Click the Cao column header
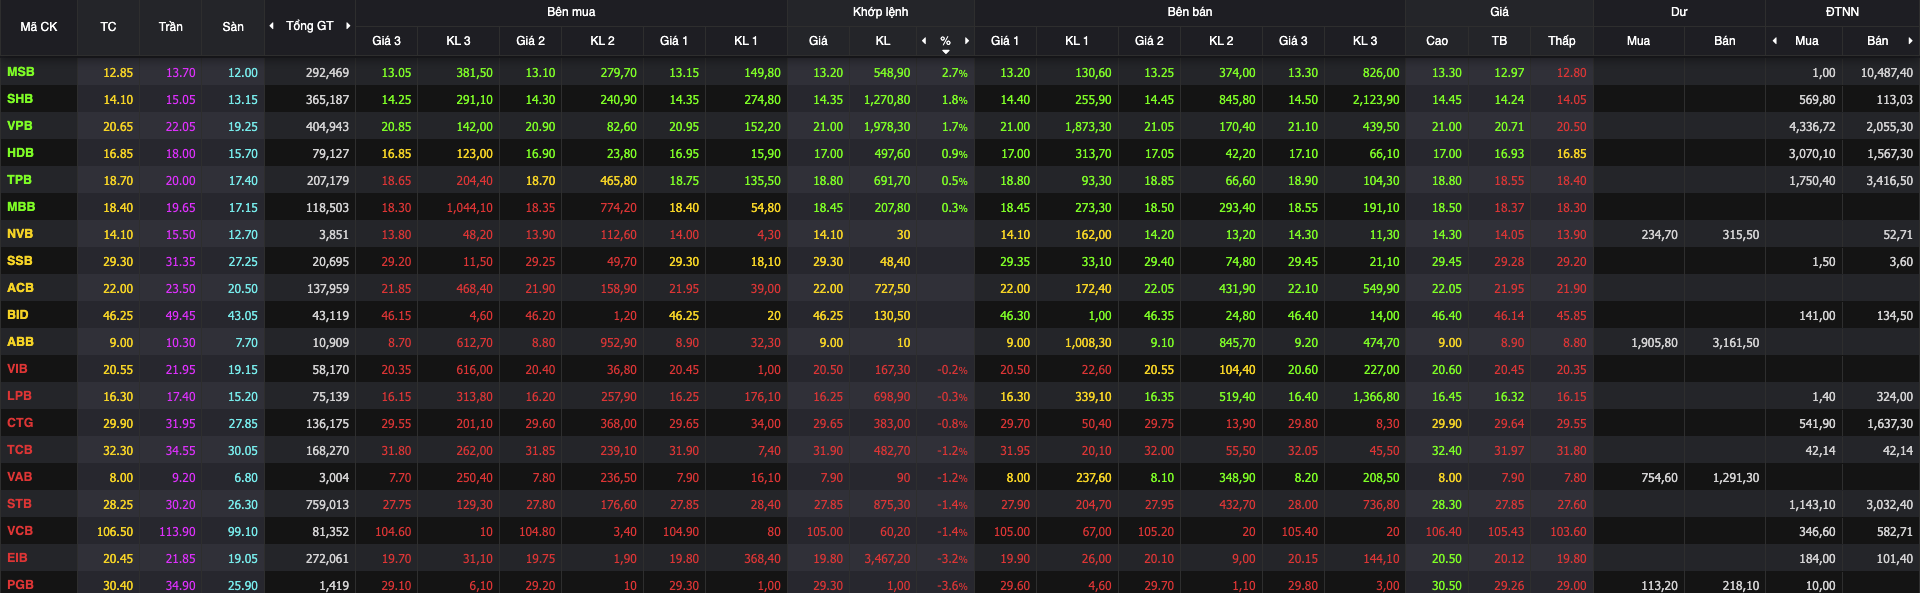This screenshot has width=1920, height=593. pos(1437,41)
